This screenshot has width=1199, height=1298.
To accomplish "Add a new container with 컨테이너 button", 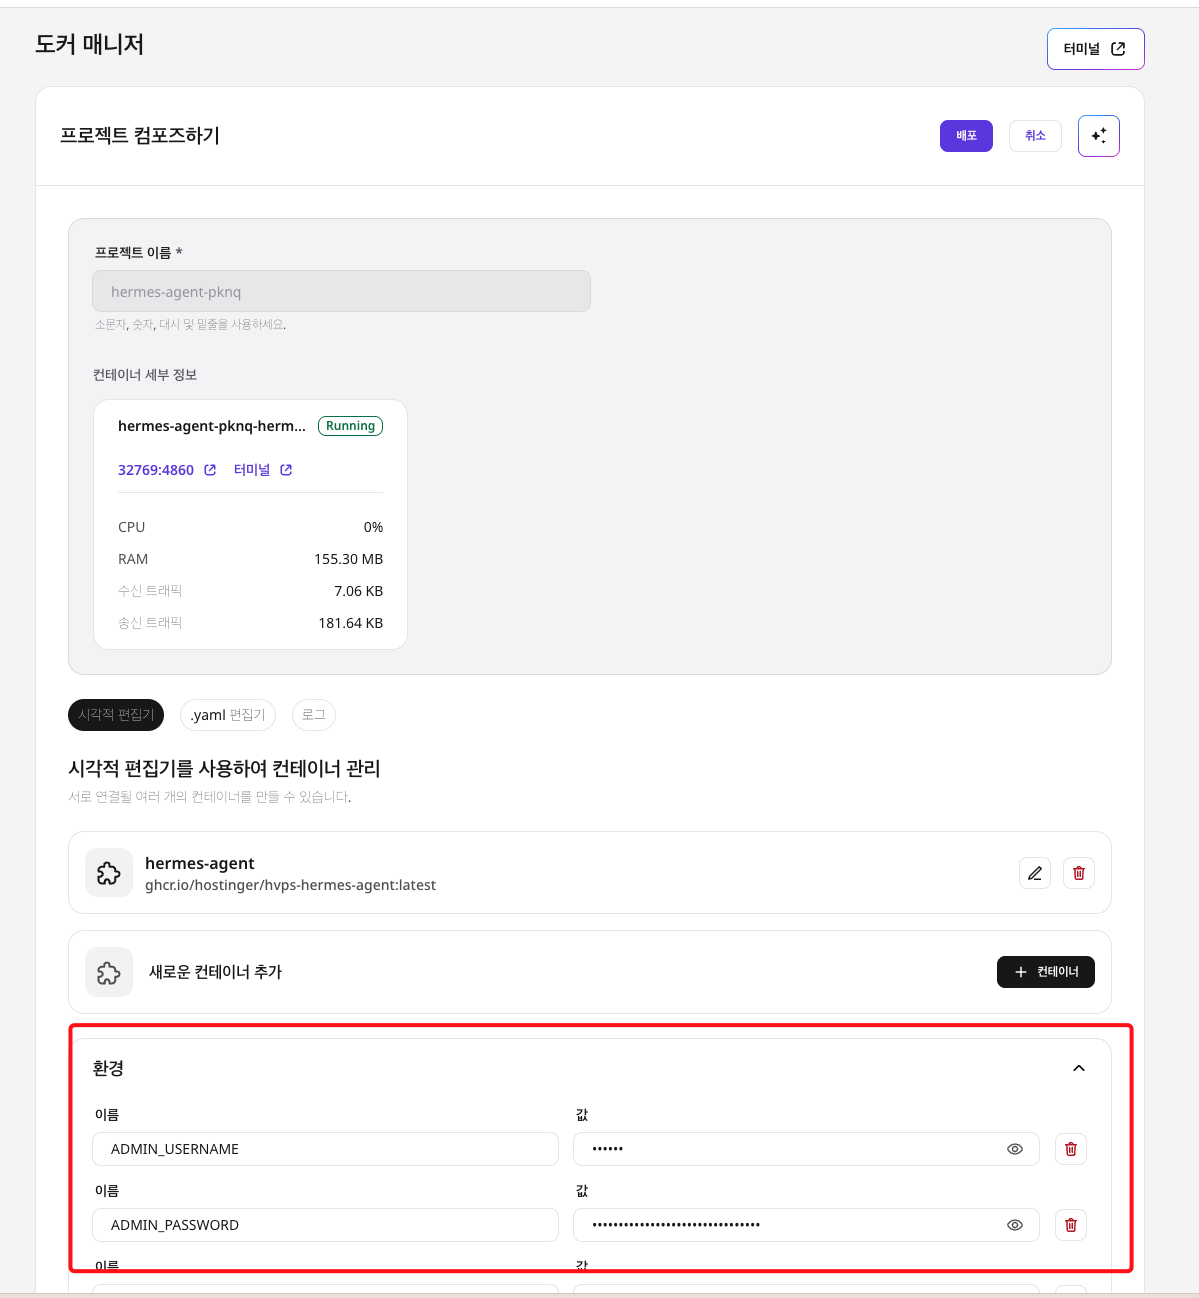I will click(1046, 972).
